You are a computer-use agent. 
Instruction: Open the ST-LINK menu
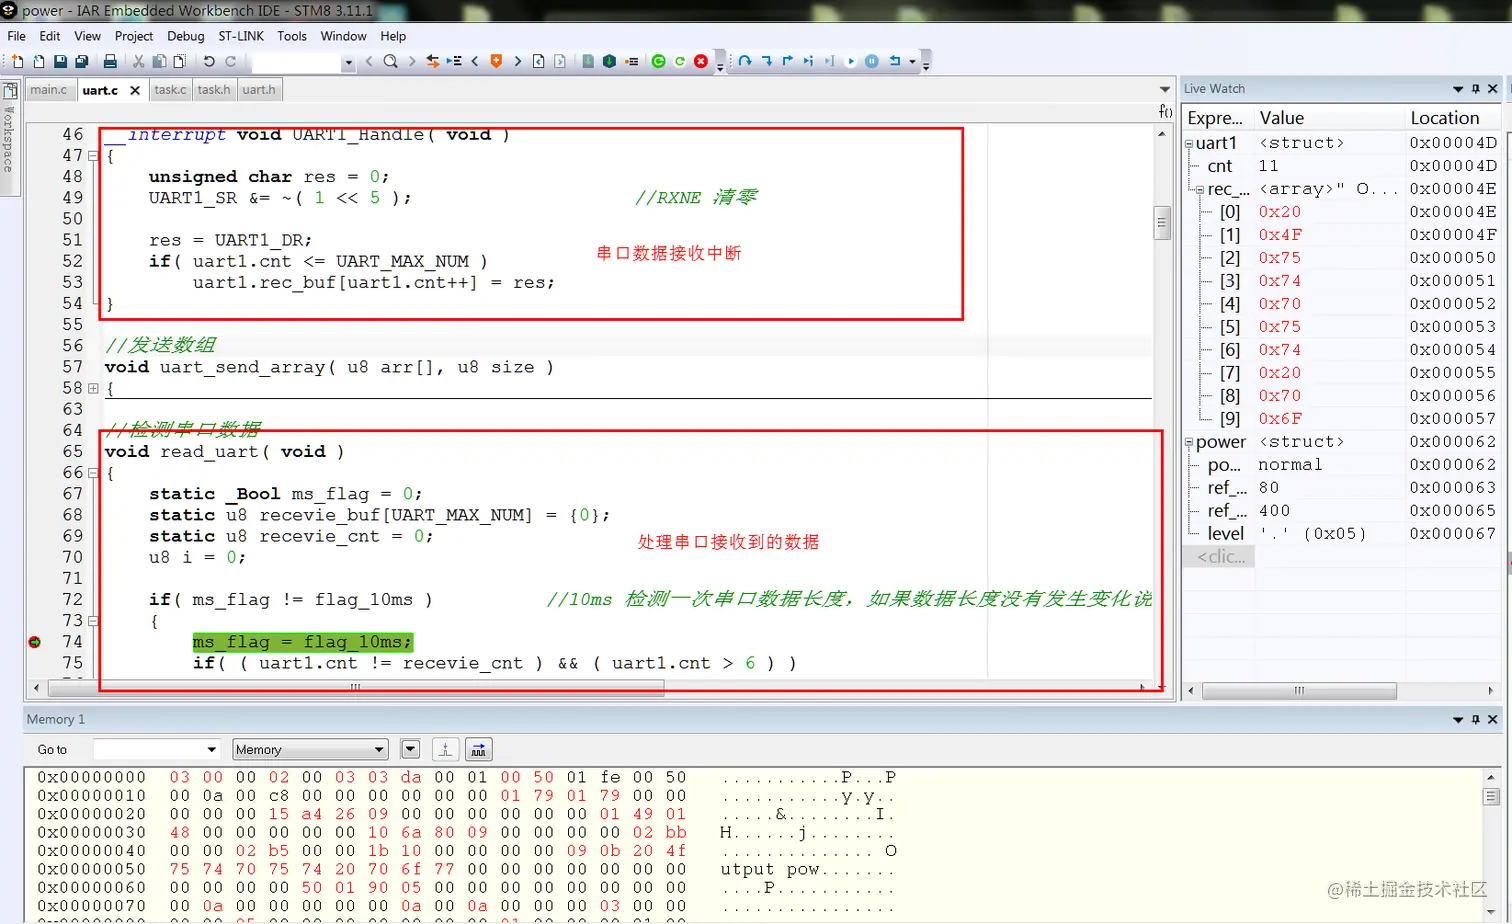point(241,36)
